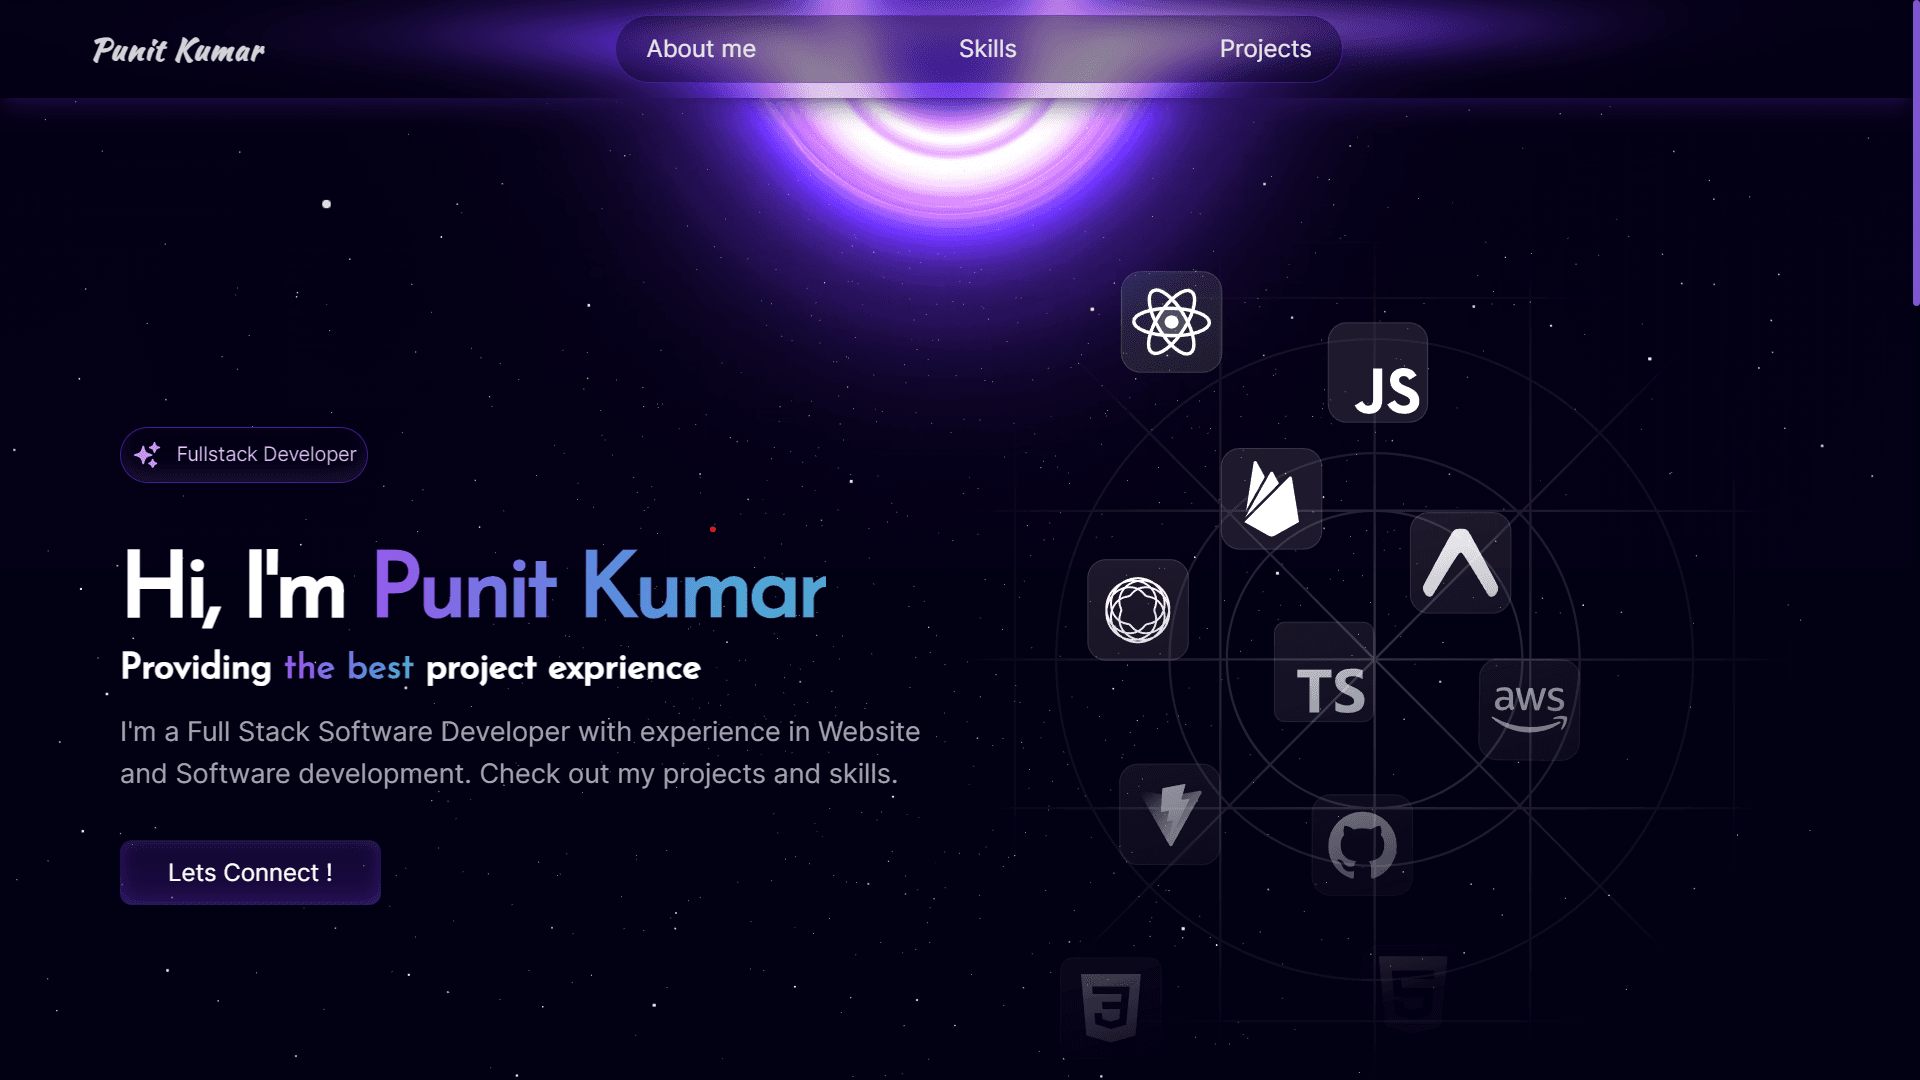1920x1080 pixels.
Task: Select the circular geometric mesh icon
Action: 1137,610
